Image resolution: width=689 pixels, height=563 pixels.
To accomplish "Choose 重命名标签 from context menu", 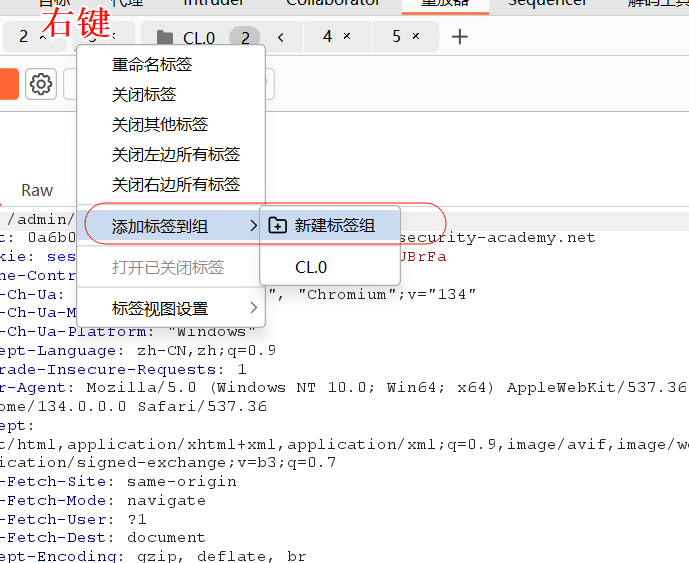I will point(171,65).
